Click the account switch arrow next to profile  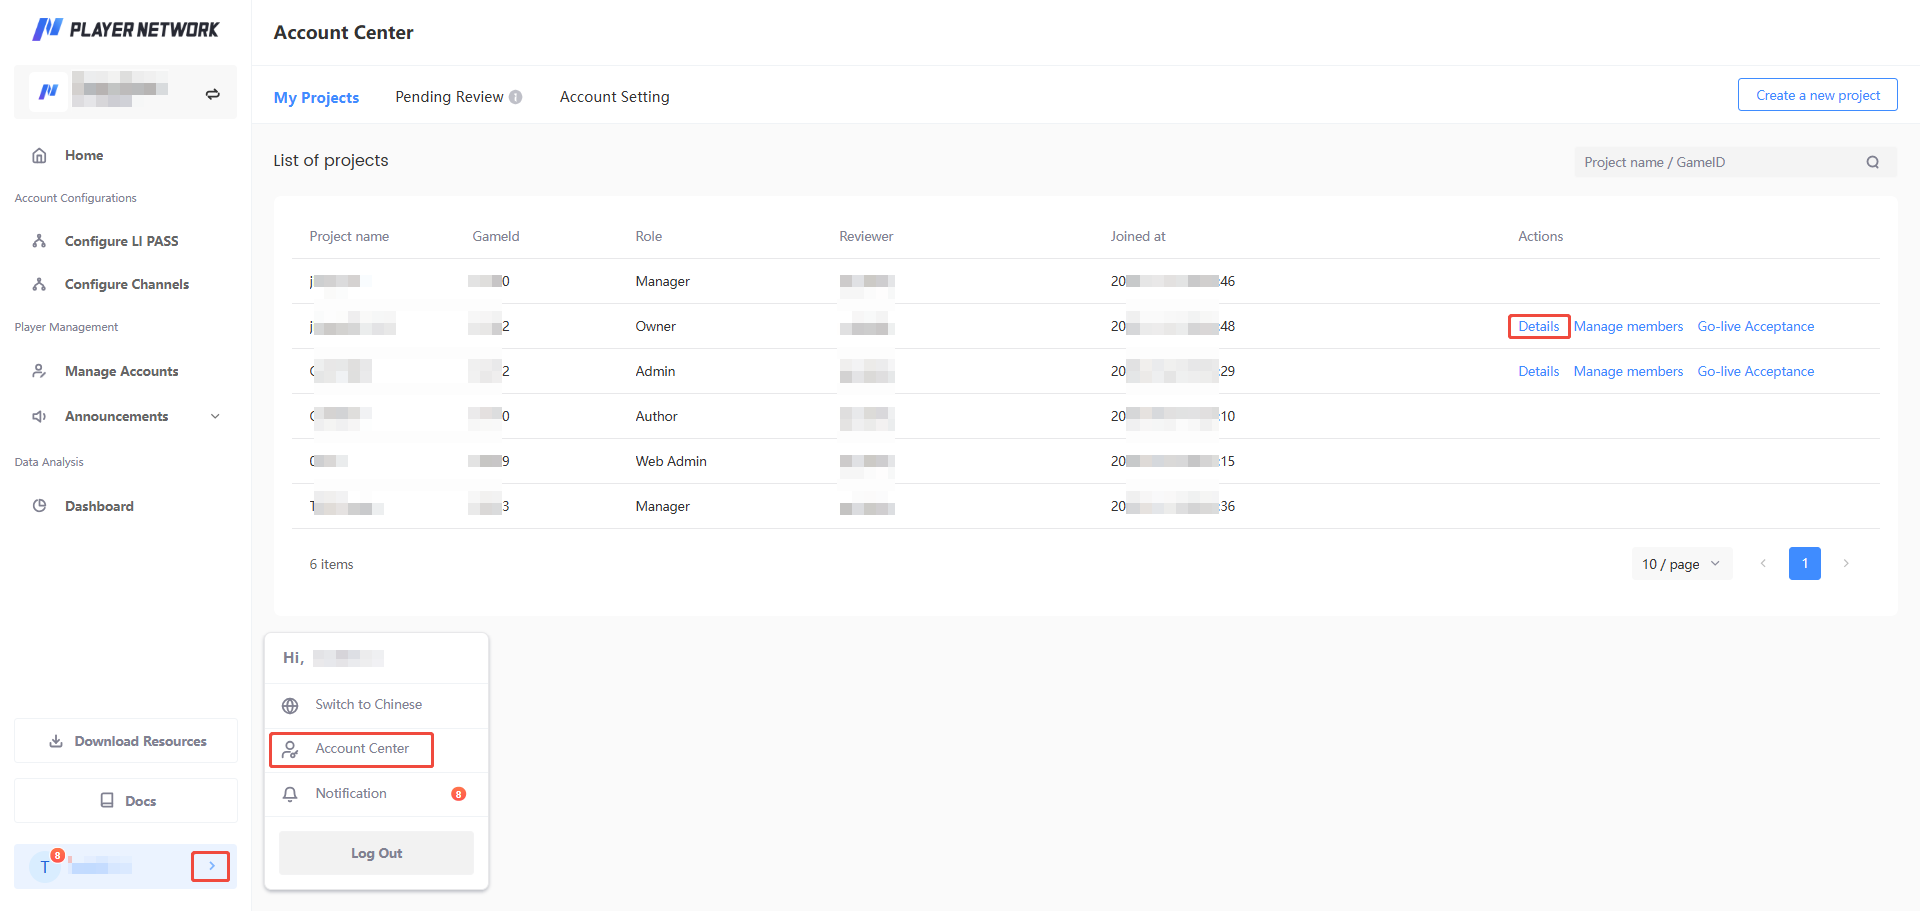pyautogui.click(x=211, y=92)
